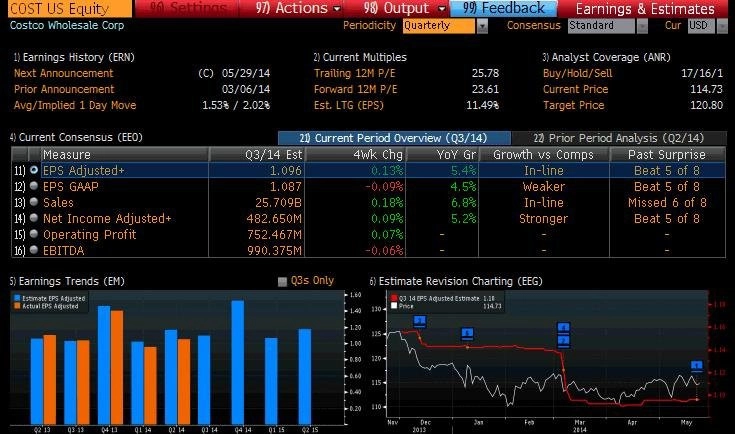Open the Cur USD currency dropdown arrow
The width and height of the screenshot is (735, 434).
[722, 26]
